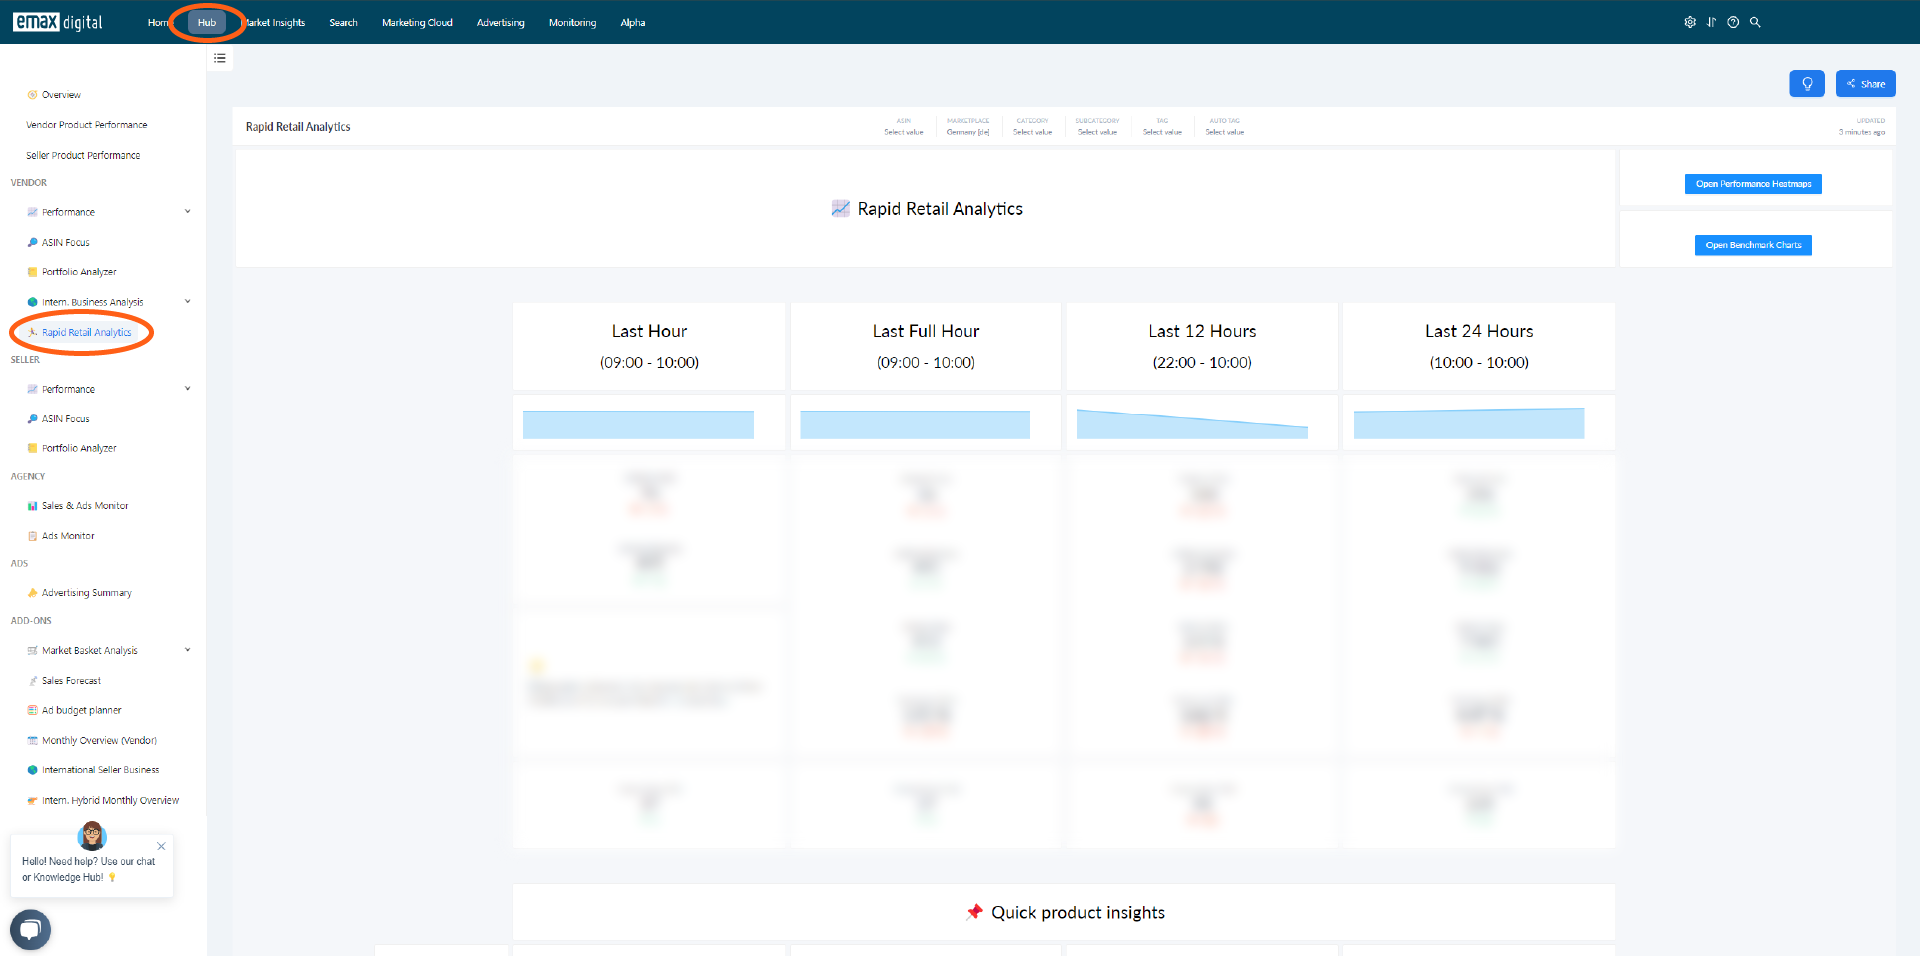The image size is (1920, 957).
Task: Open Seller Product Performance link
Action: point(83,156)
